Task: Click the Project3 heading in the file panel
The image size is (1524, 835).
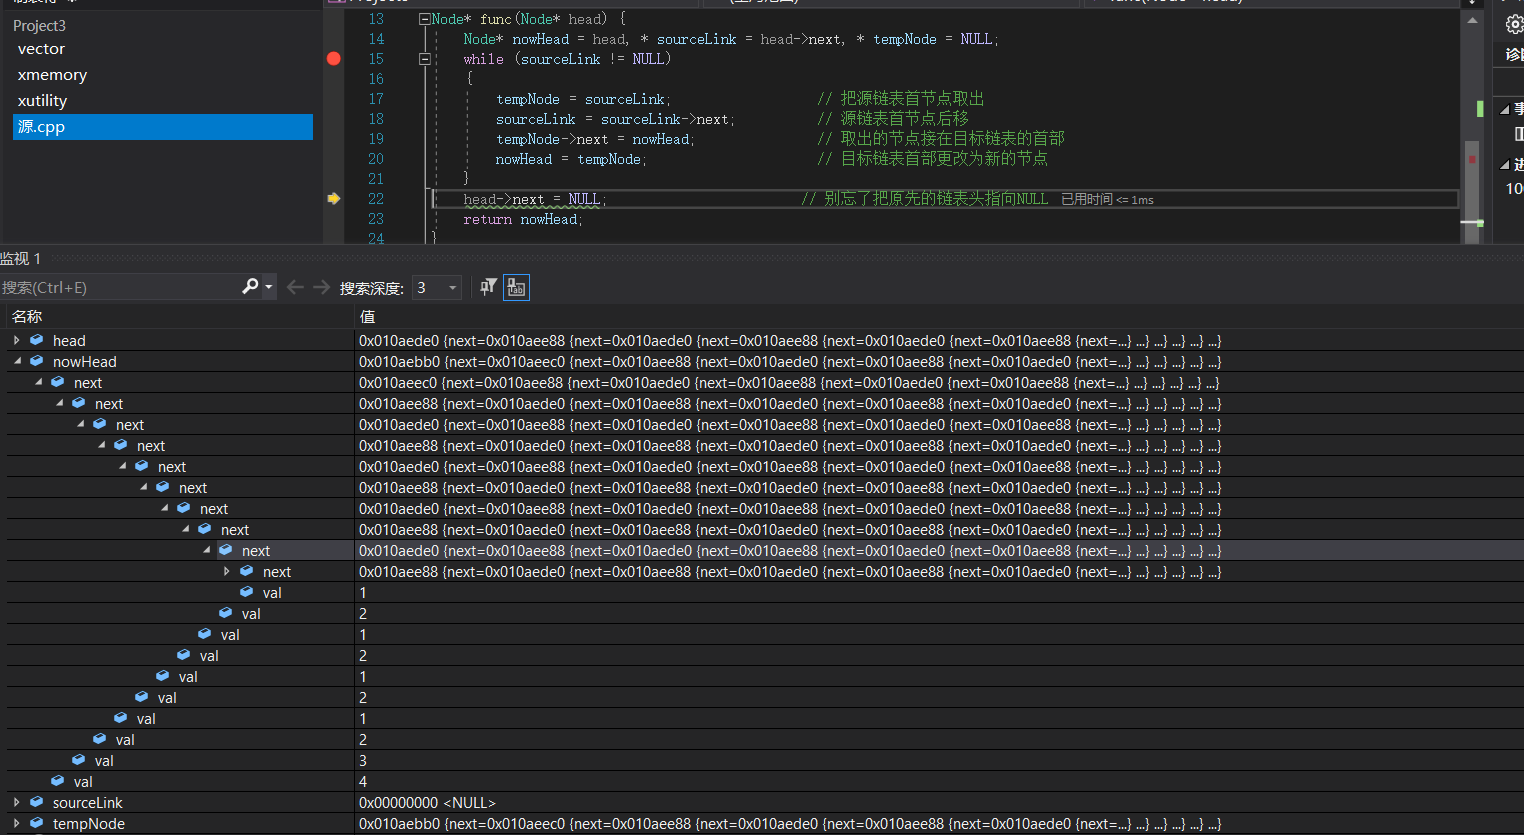Action: (x=39, y=25)
